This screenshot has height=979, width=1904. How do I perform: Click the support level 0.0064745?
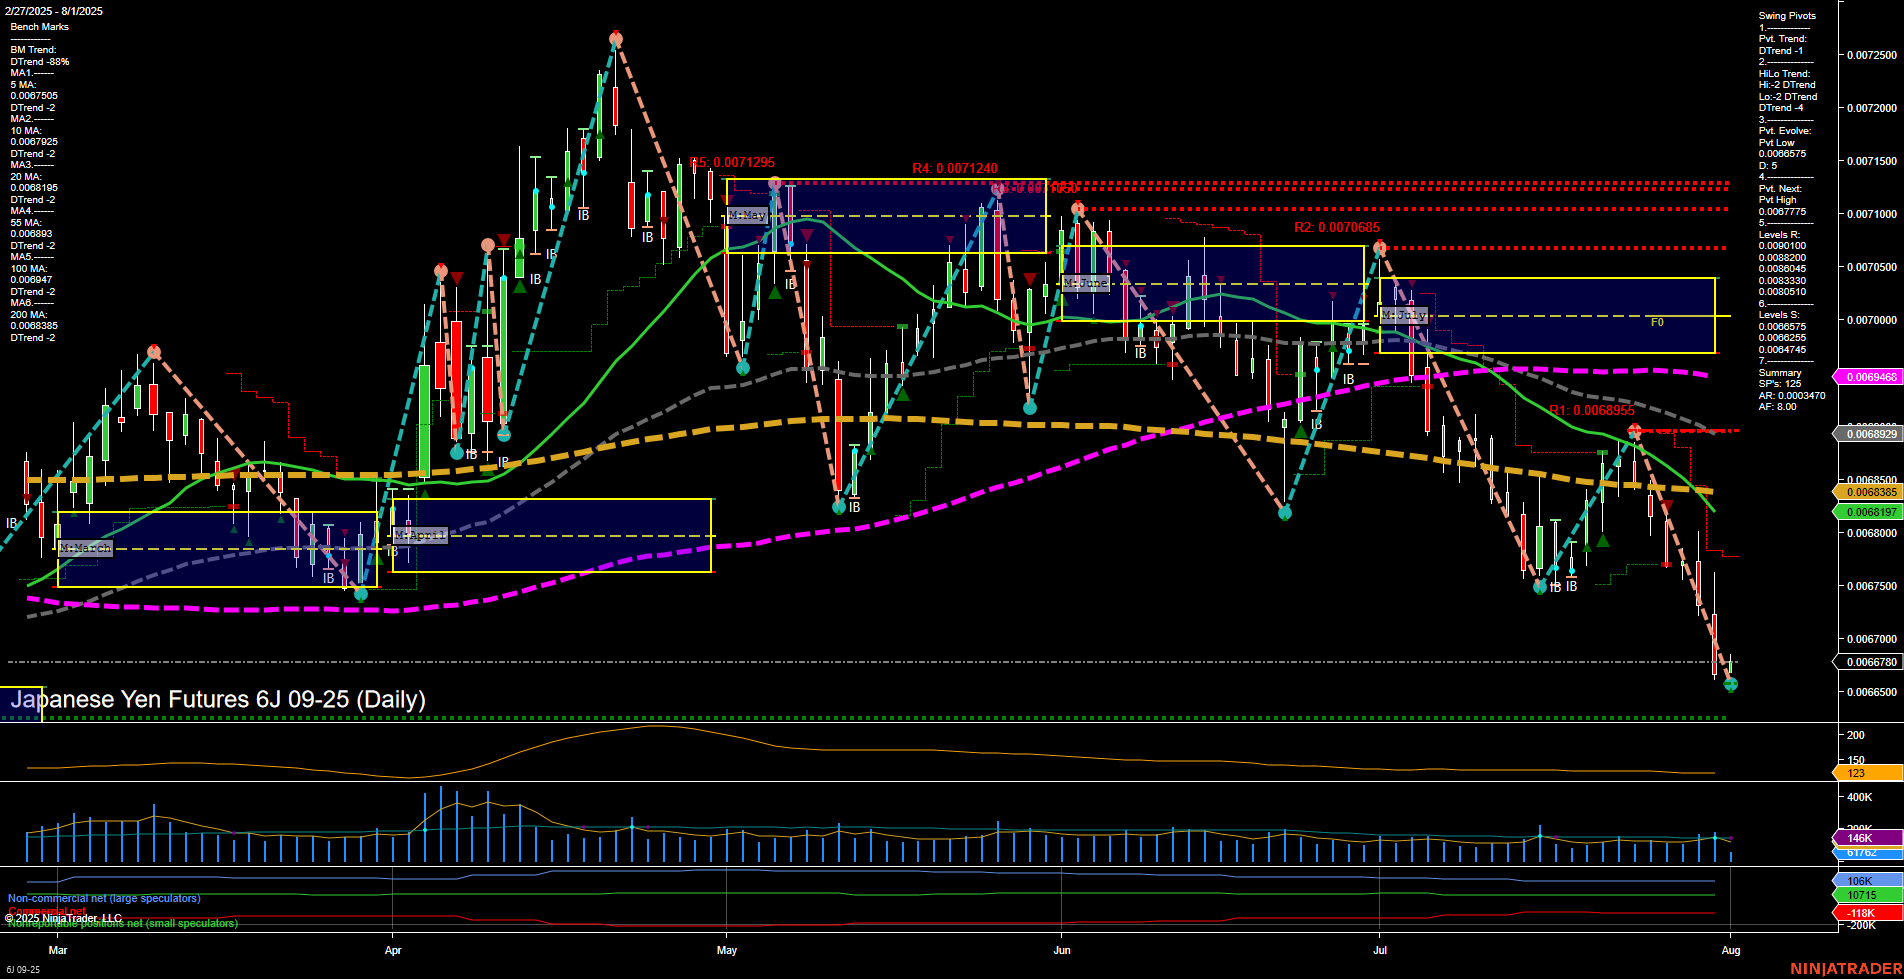coord(1783,350)
